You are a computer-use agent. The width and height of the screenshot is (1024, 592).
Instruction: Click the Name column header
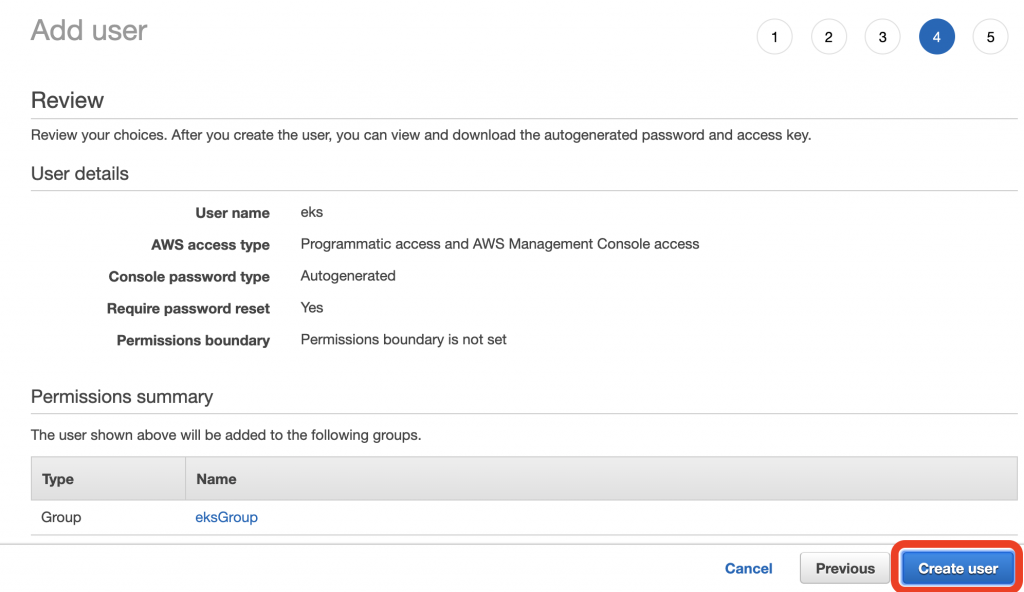click(x=216, y=479)
